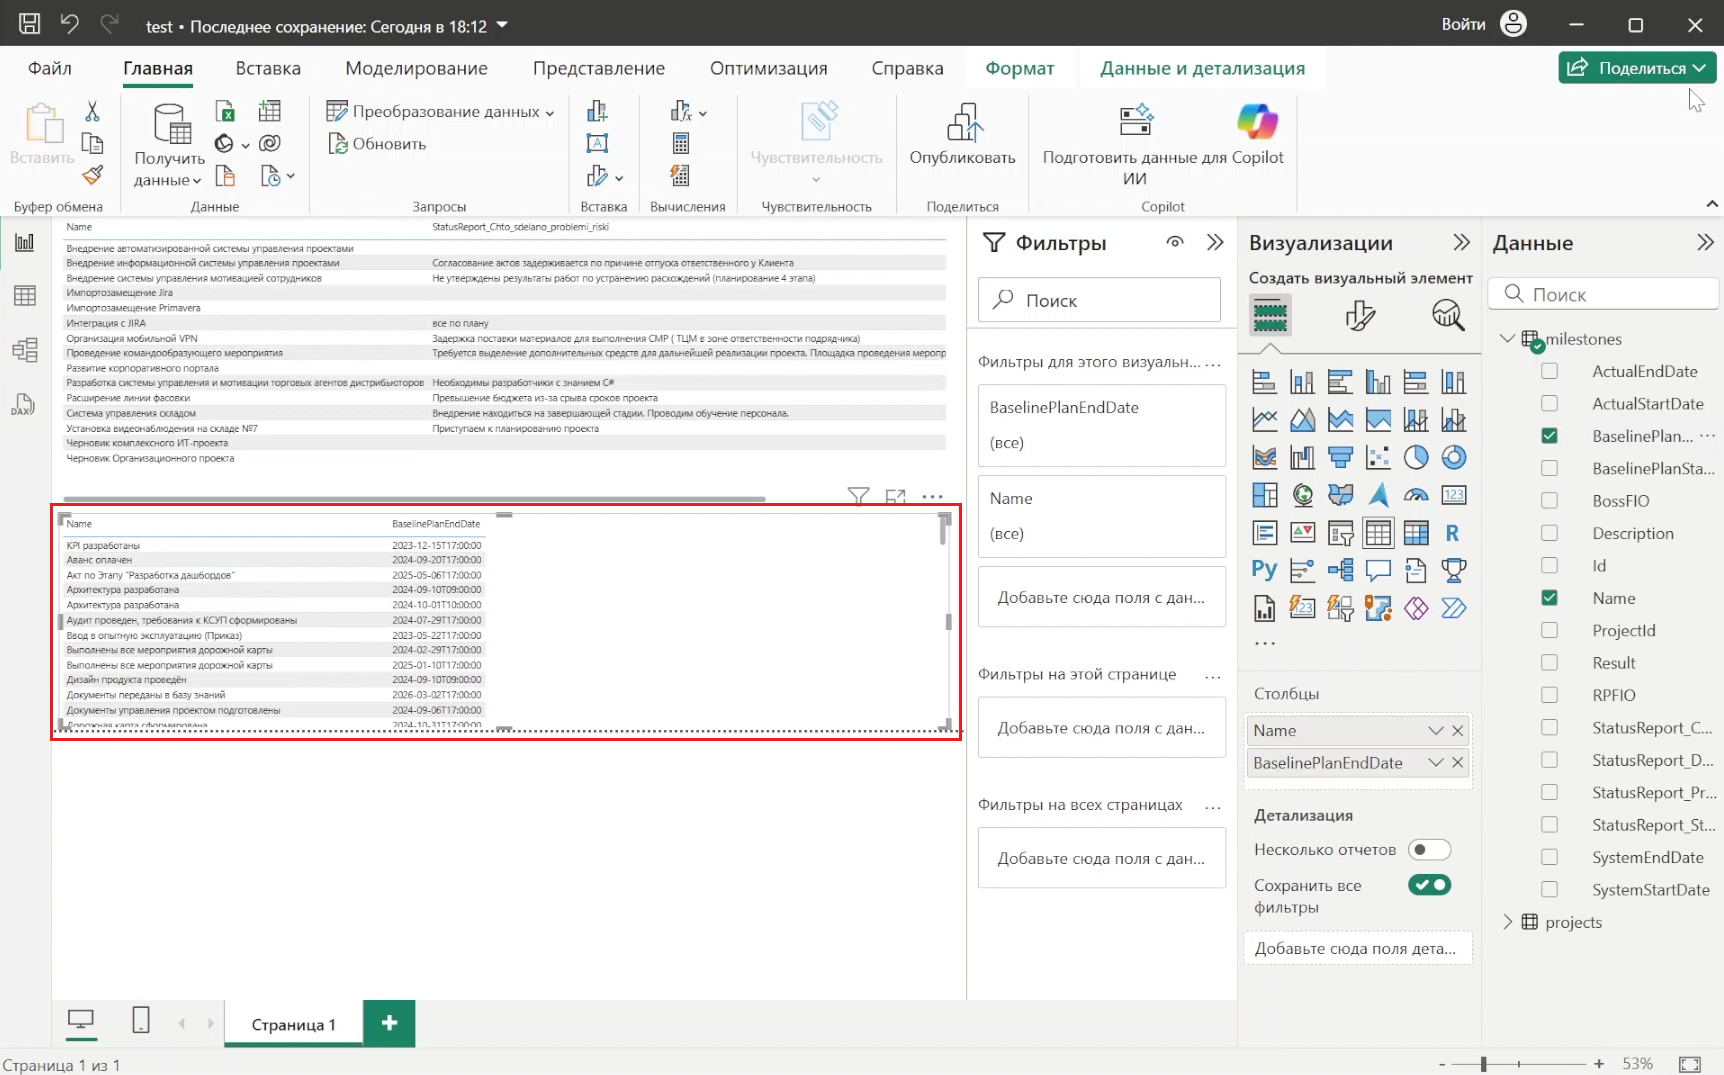Open the Format visual brush tab
1724x1075 pixels.
pyautogui.click(x=1359, y=316)
